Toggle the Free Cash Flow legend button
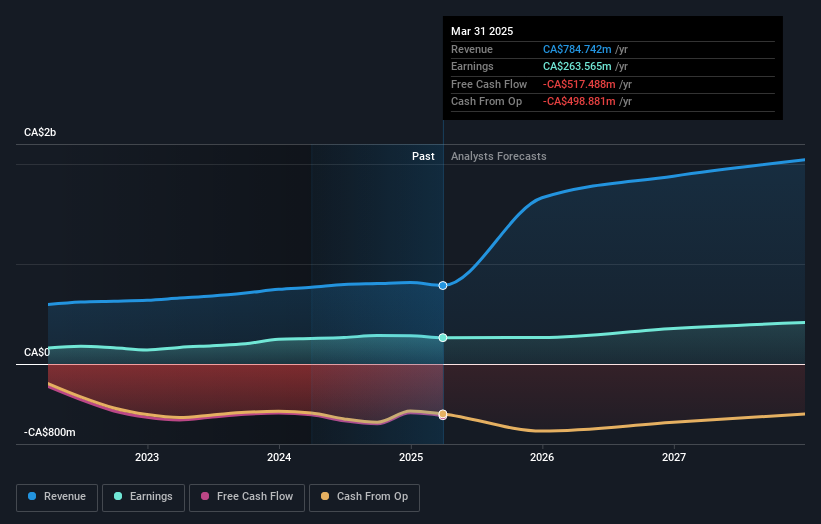Image resolution: width=821 pixels, height=524 pixels. click(247, 497)
